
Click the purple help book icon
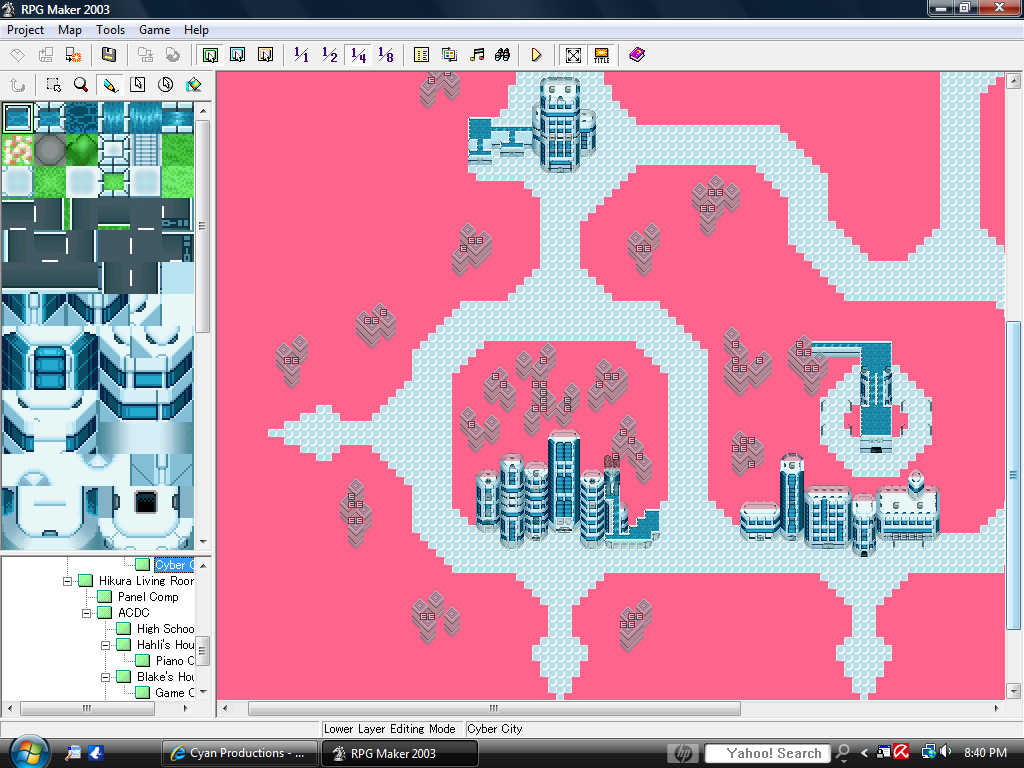pyautogui.click(x=637, y=55)
